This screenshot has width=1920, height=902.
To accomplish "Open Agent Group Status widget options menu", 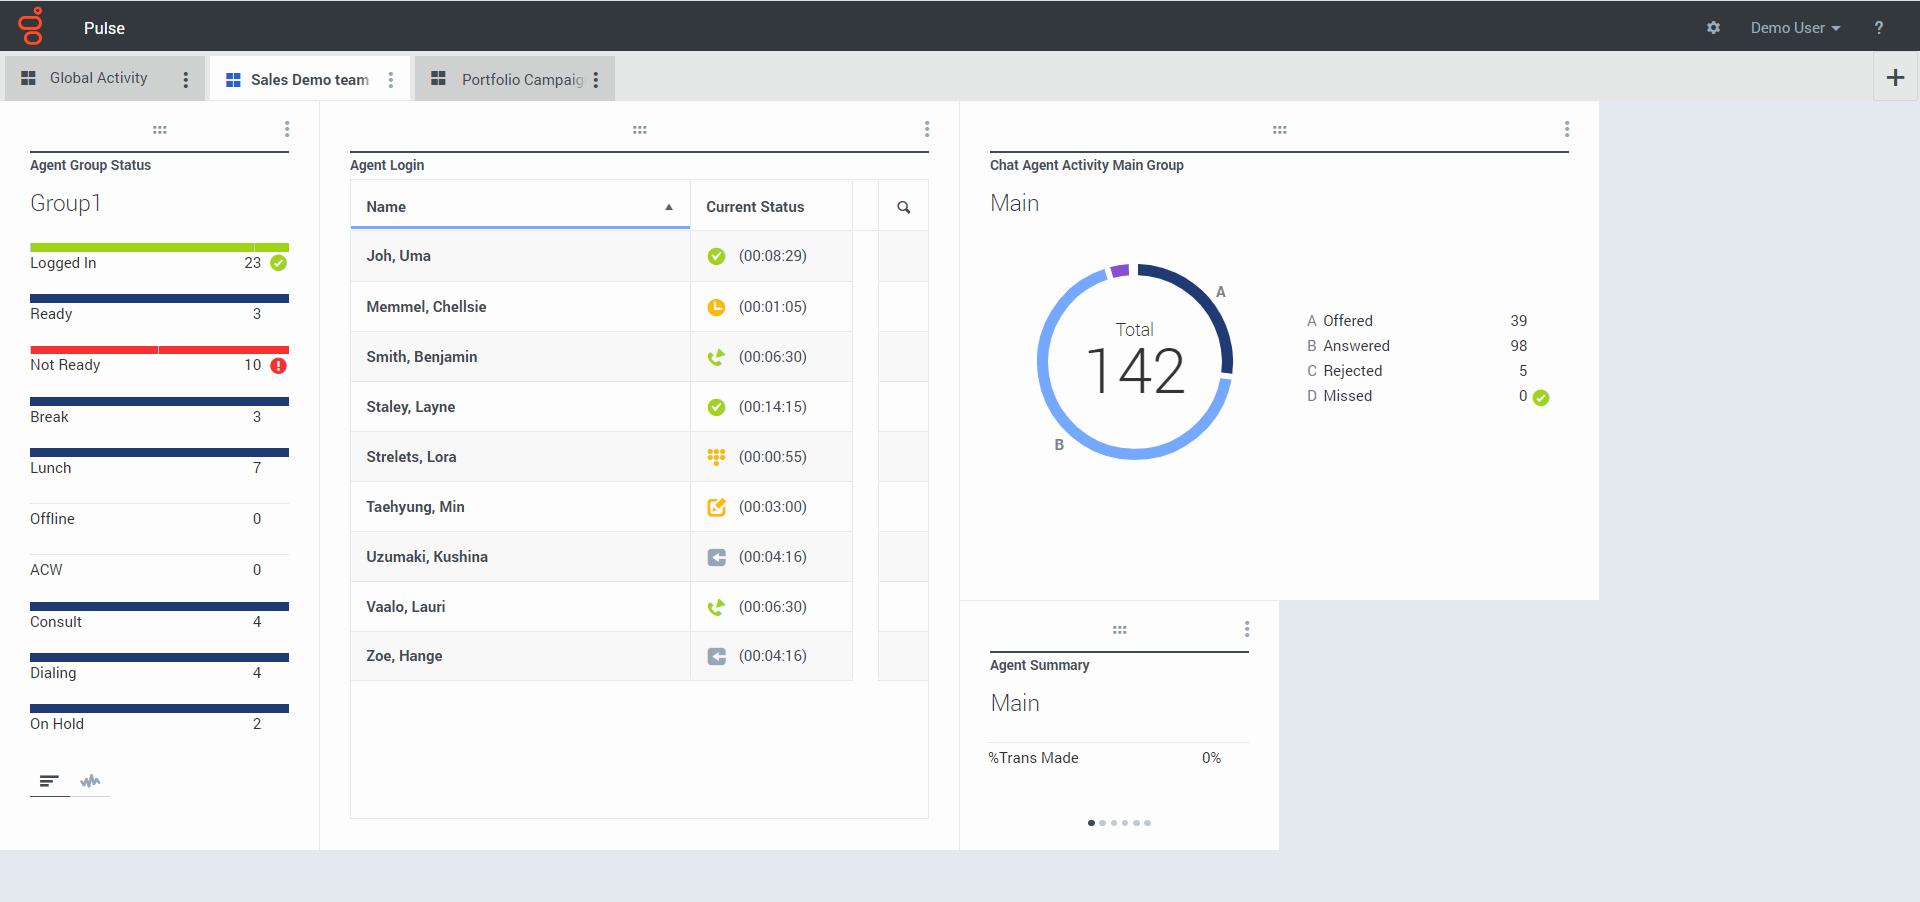I will [x=287, y=129].
